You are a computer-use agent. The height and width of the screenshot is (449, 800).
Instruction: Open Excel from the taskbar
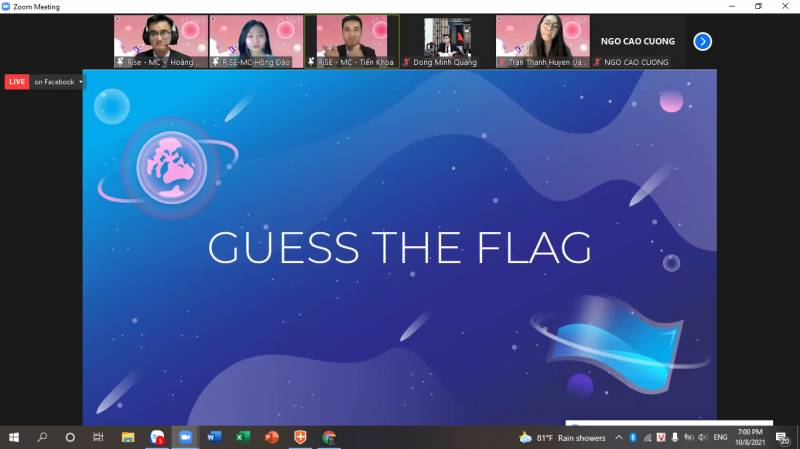click(242, 437)
